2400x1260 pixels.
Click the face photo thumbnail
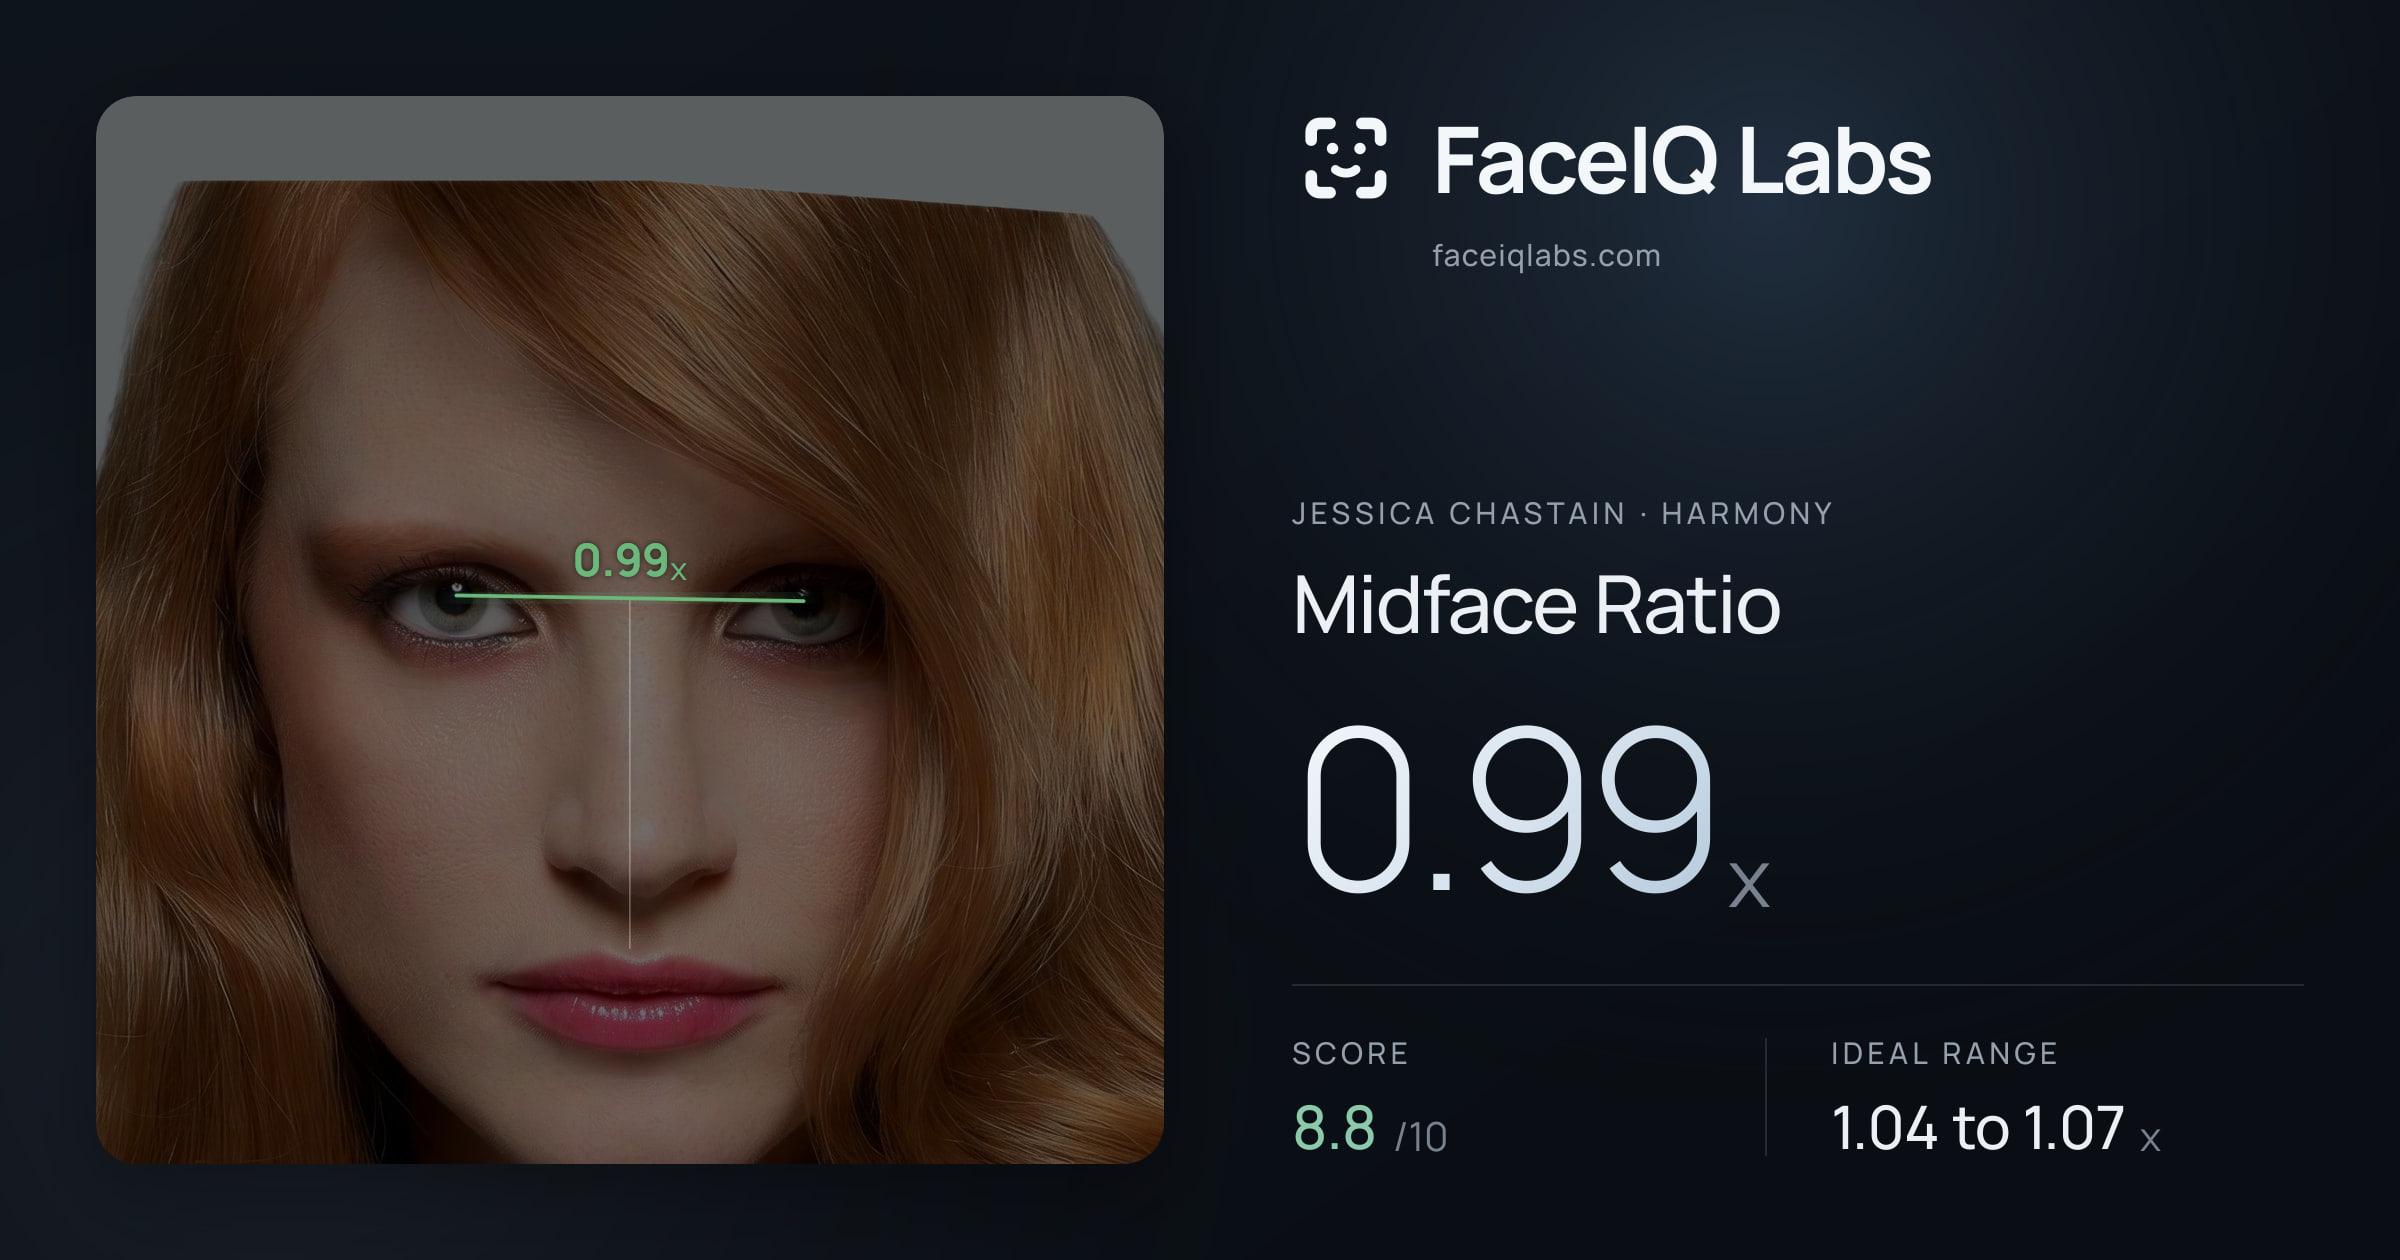(630, 630)
